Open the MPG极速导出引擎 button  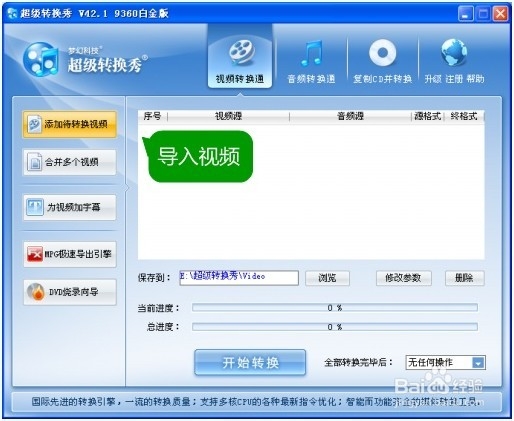click(70, 254)
